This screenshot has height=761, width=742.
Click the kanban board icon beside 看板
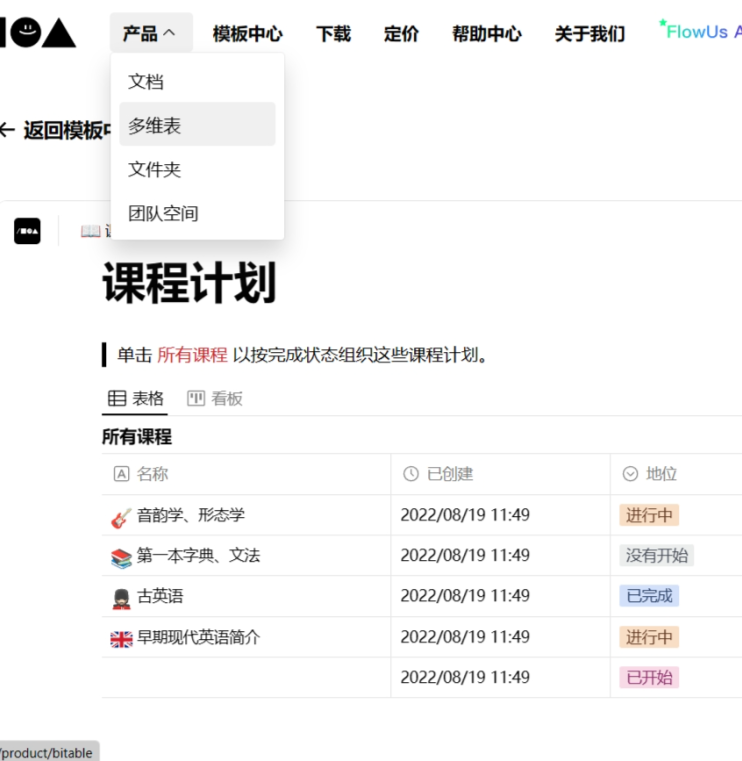click(x=196, y=398)
